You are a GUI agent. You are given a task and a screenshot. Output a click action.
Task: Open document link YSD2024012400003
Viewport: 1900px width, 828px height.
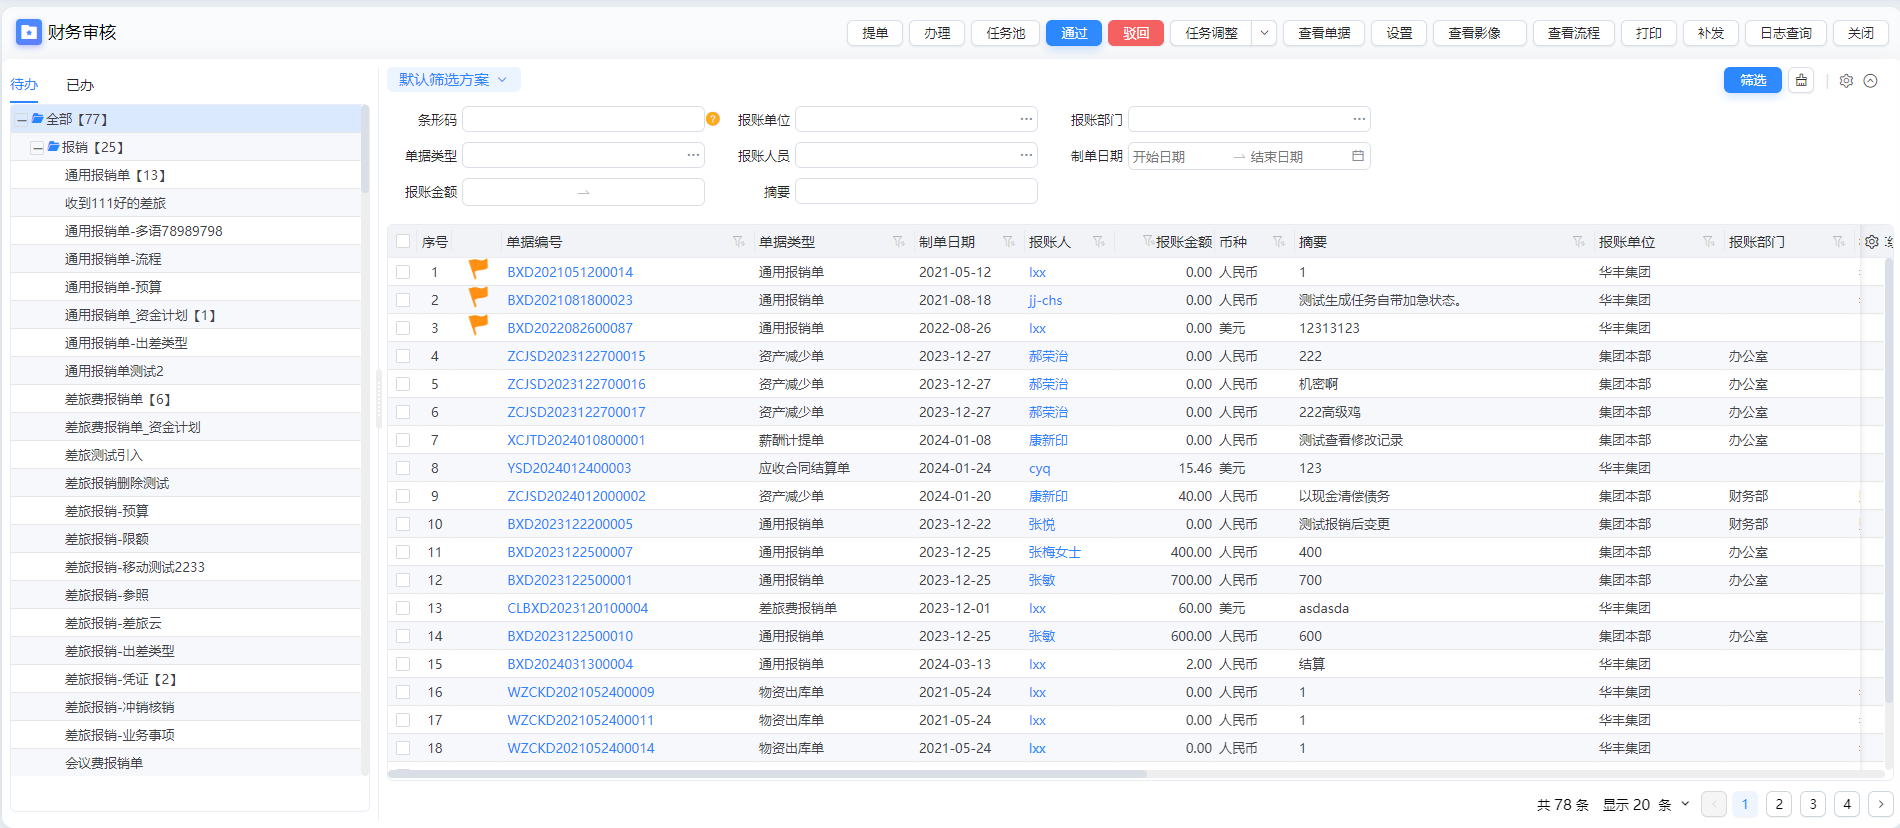569,468
